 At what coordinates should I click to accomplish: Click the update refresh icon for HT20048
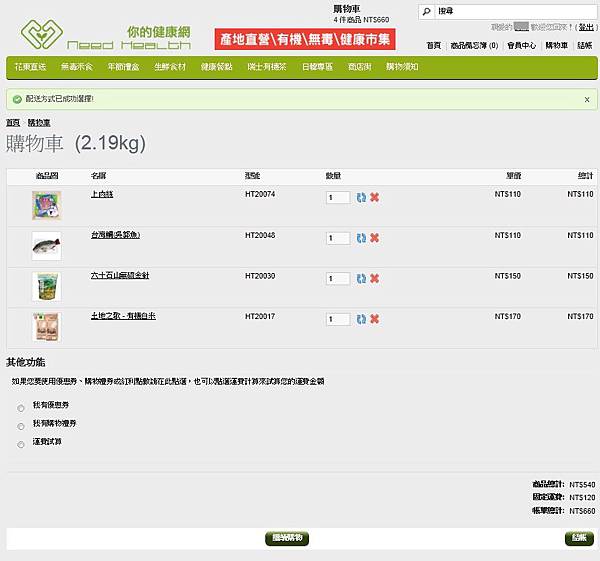click(x=361, y=238)
